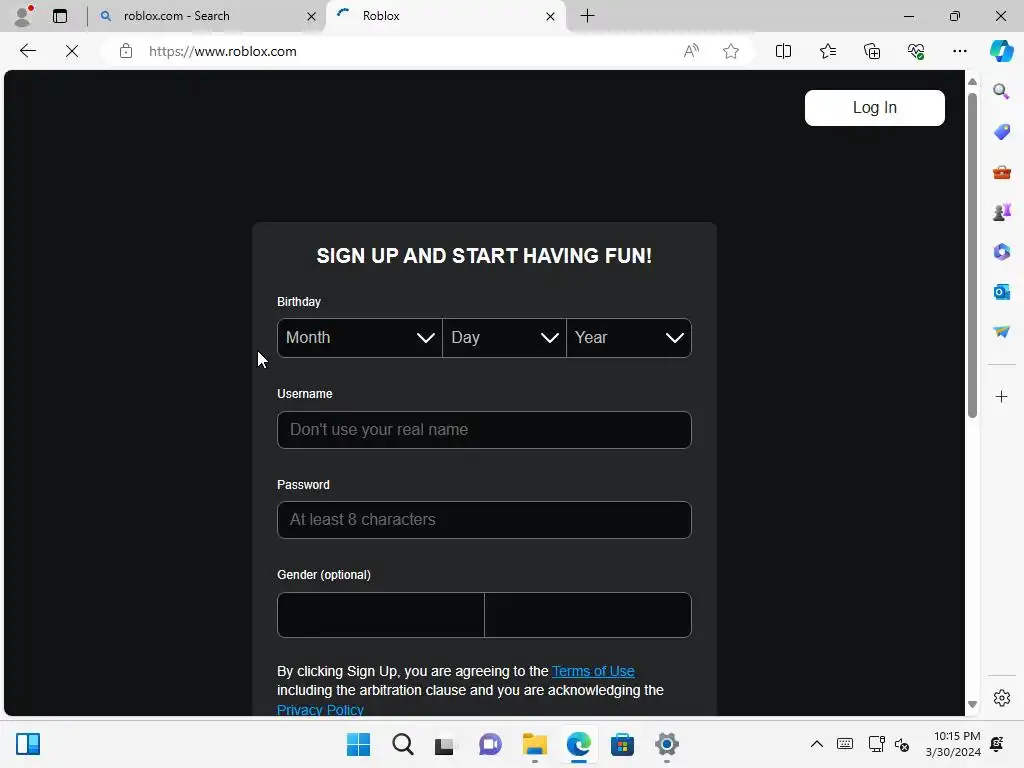
Task: Open sidebar Search
Action: point(1001,91)
